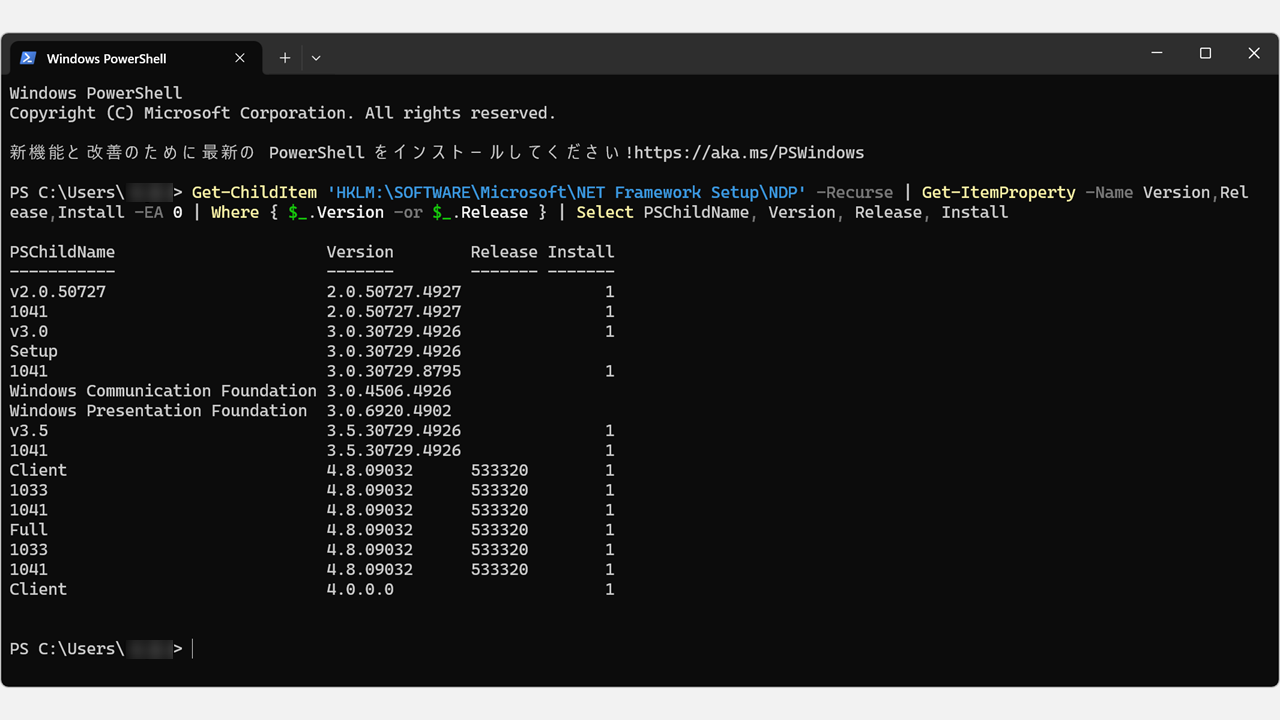Maximize the terminal window
1280x720 pixels.
(x=1205, y=53)
